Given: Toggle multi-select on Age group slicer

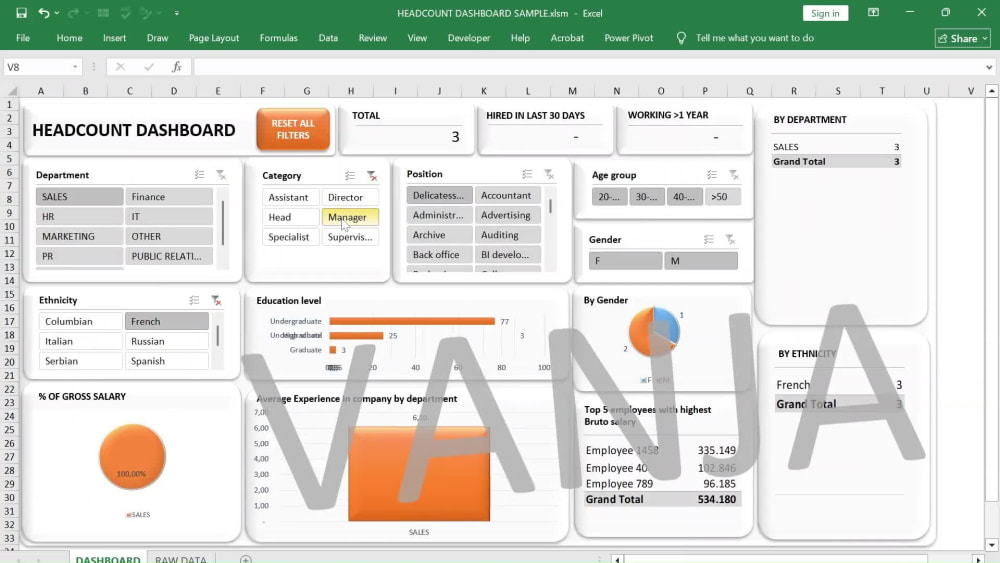Looking at the screenshot, I should pos(712,175).
